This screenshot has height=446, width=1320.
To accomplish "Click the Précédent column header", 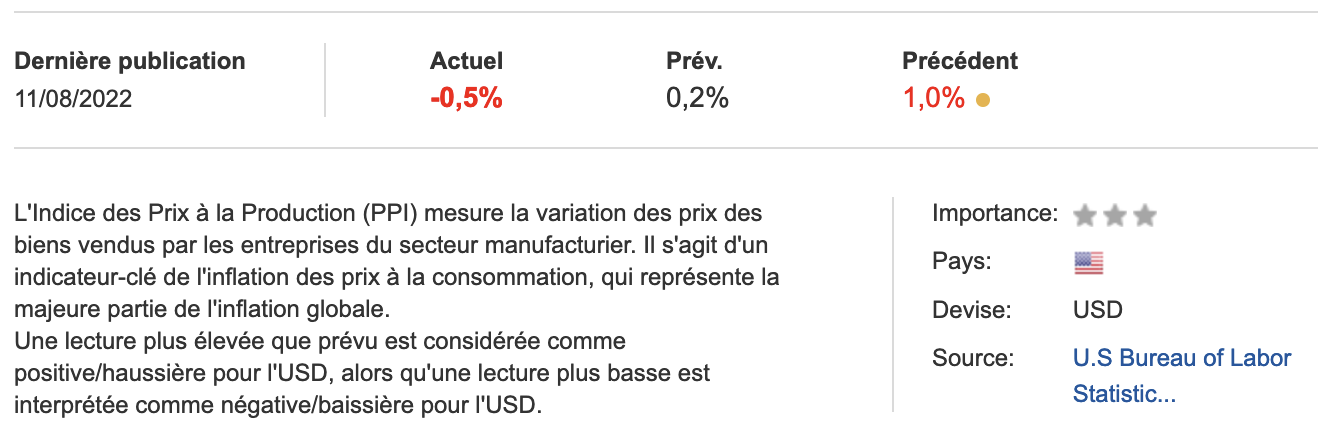I will 959,61.
